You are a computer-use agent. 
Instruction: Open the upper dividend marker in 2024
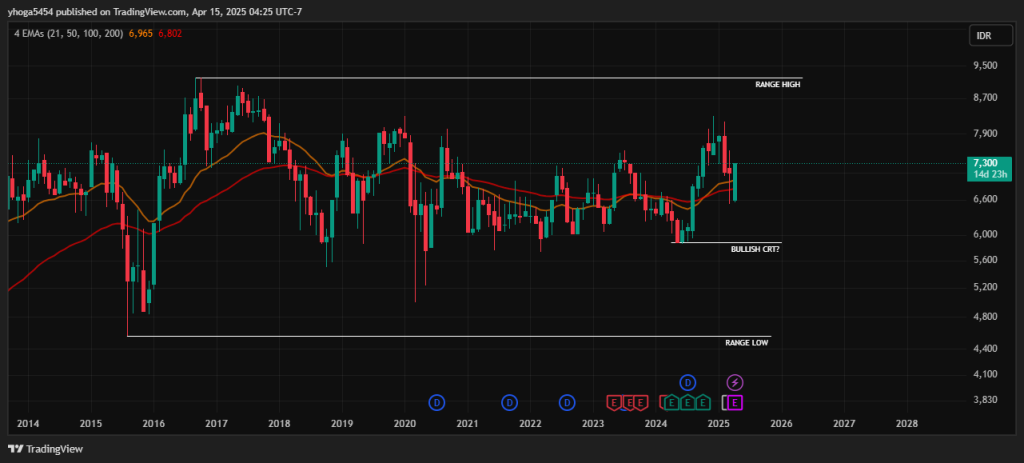tap(687, 383)
